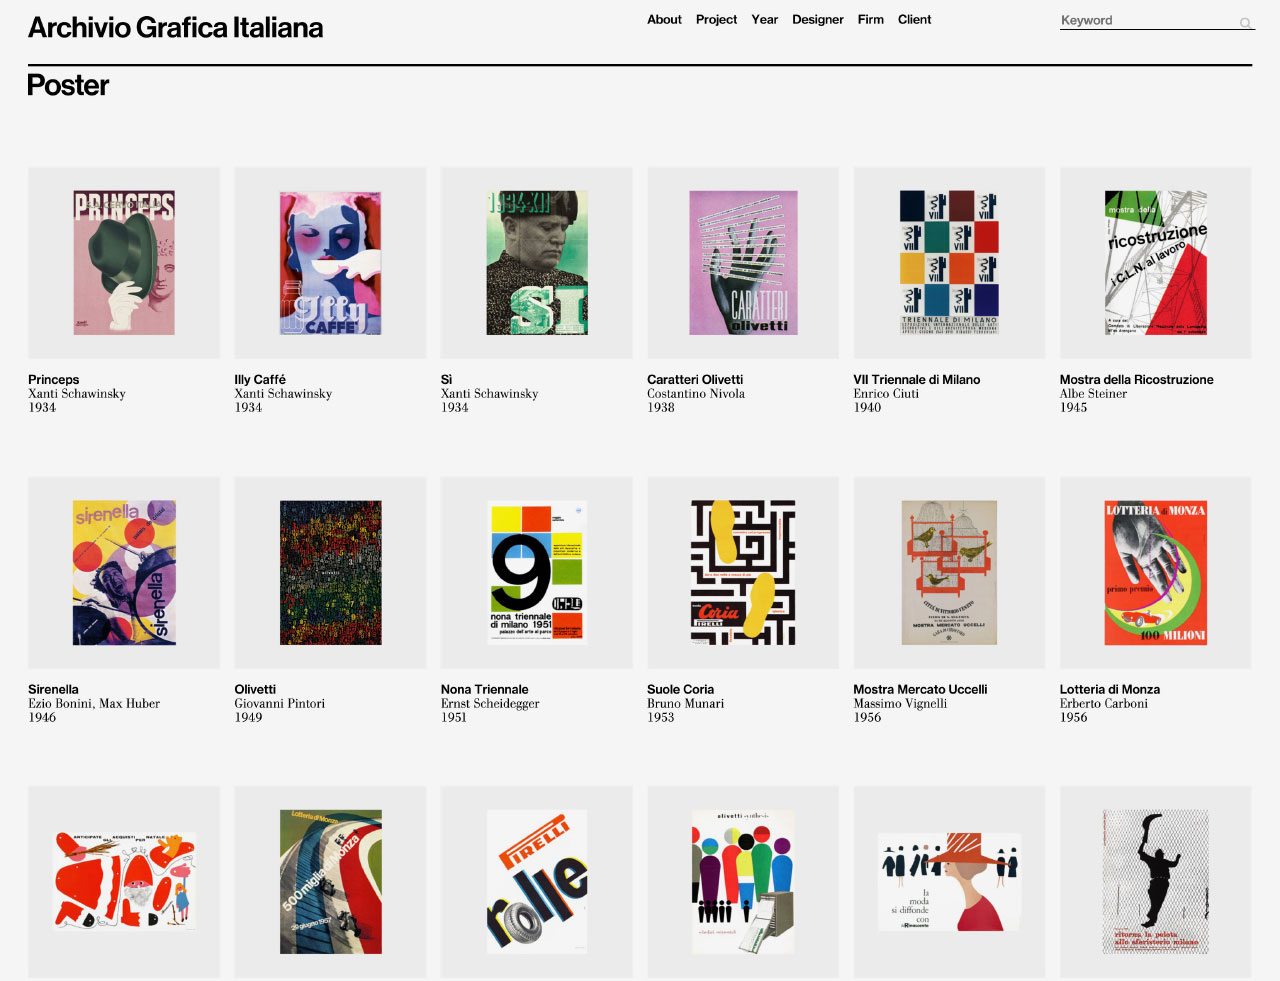The height and width of the screenshot is (981, 1280).
Task: Click the Princeps title link
Action: pos(53,380)
